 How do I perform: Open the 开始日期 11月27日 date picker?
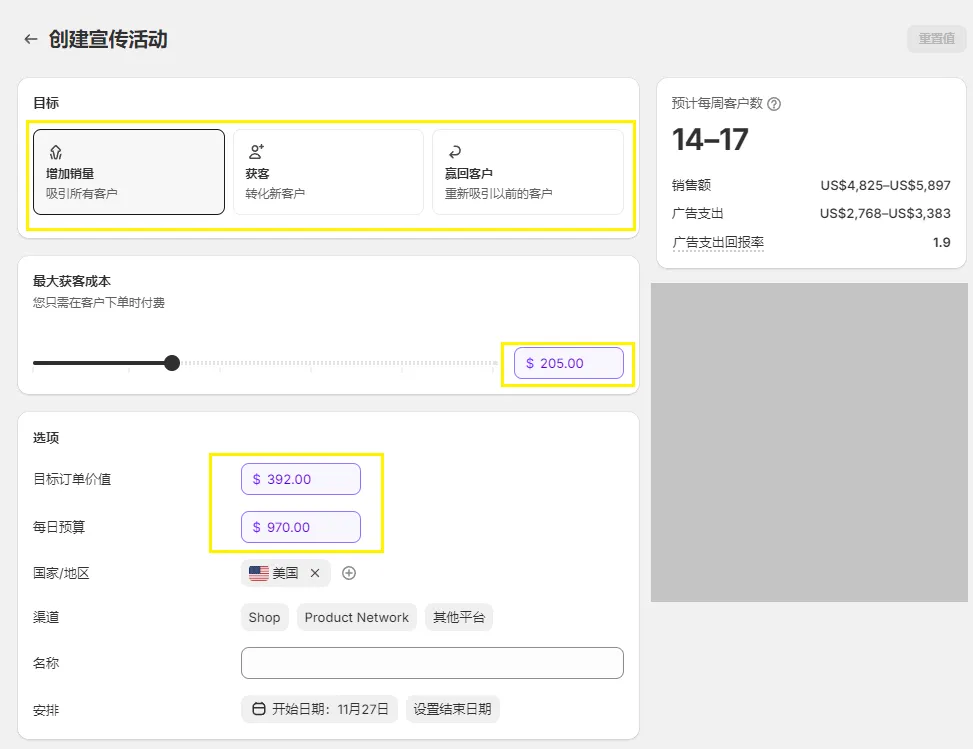click(x=319, y=709)
